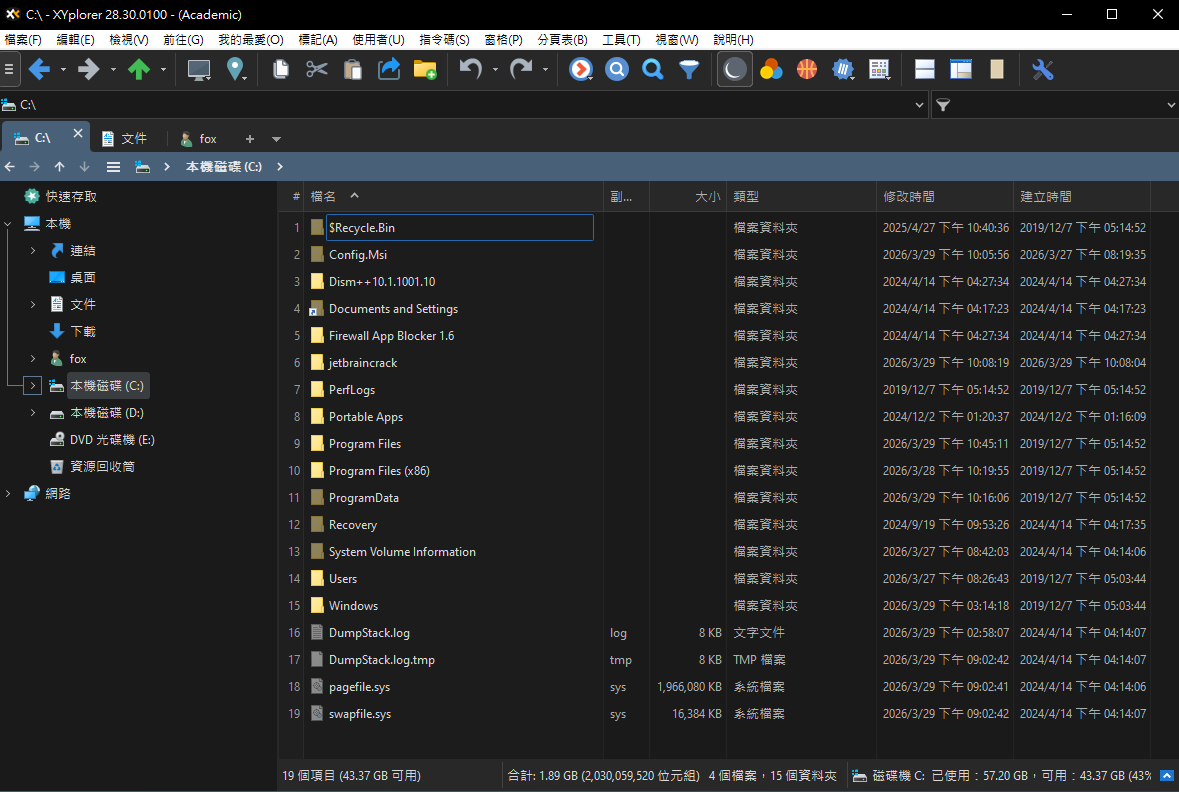Screen dimensions: 1179x792
Task: Click the blue funnel Visual Filter icon
Action: click(689, 70)
